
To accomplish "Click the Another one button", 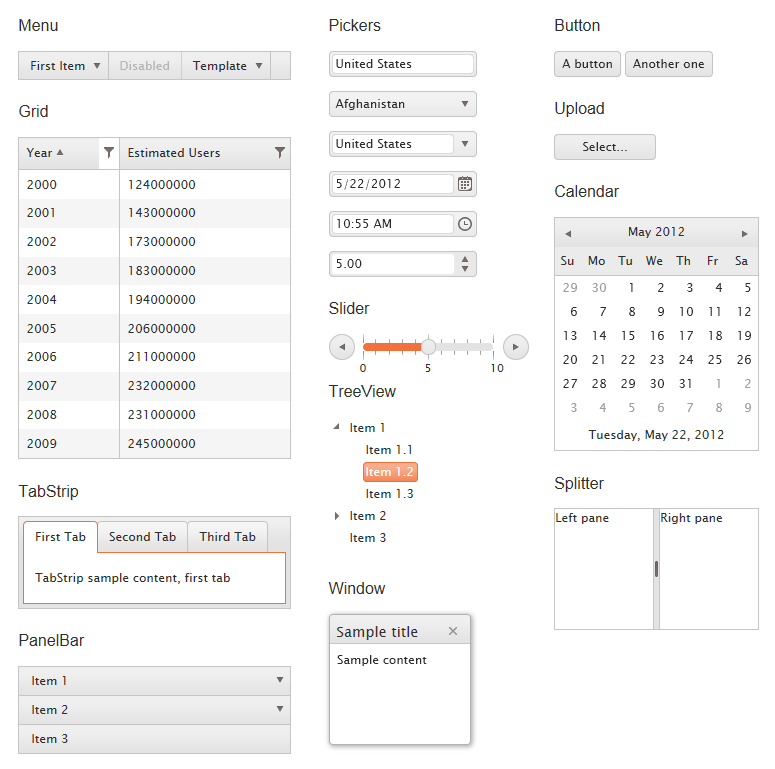I will [x=669, y=64].
